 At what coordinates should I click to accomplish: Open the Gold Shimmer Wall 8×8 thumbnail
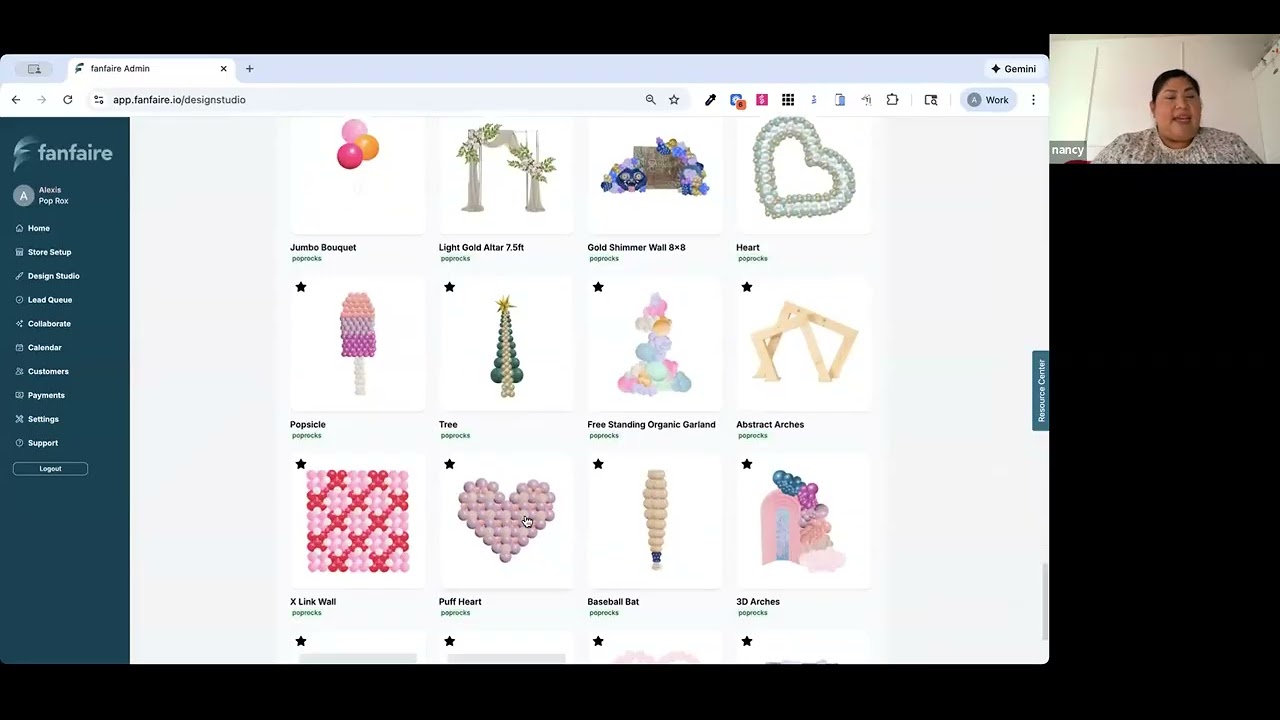[655, 175]
